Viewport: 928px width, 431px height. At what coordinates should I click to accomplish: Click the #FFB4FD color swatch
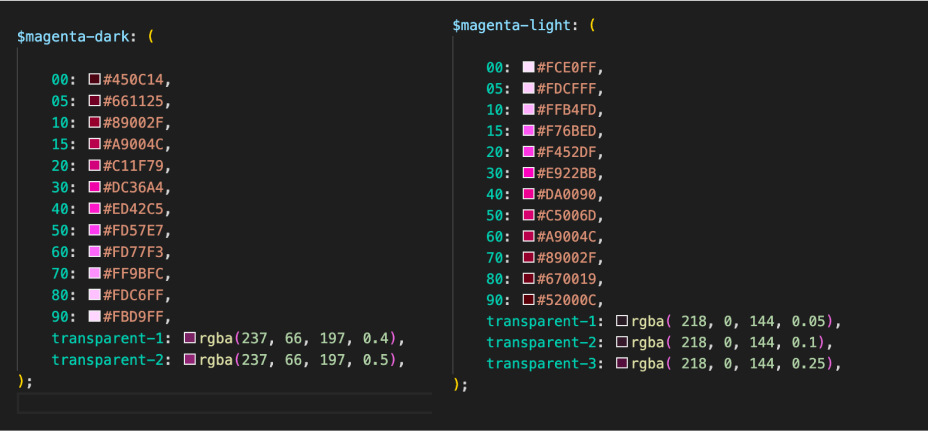point(529,110)
